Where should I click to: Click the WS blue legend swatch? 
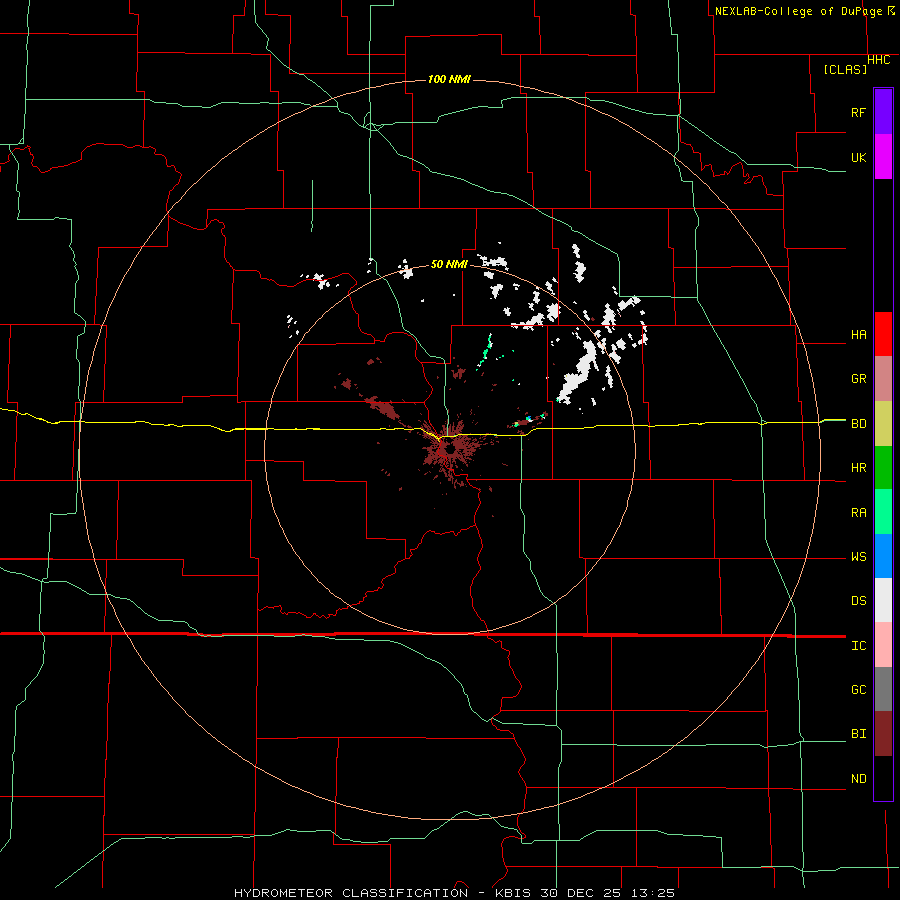tap(883, 556)
